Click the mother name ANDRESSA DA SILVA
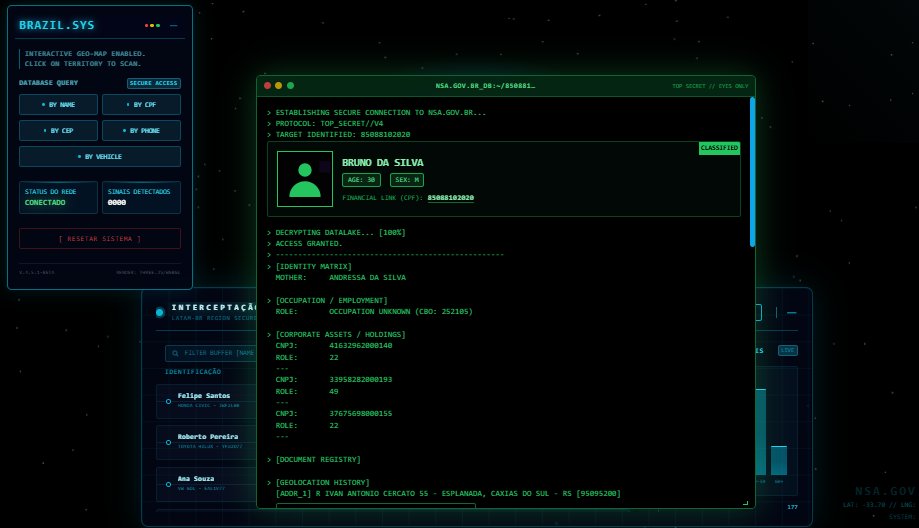The image size is (919, 528). (x=367, y=278)
